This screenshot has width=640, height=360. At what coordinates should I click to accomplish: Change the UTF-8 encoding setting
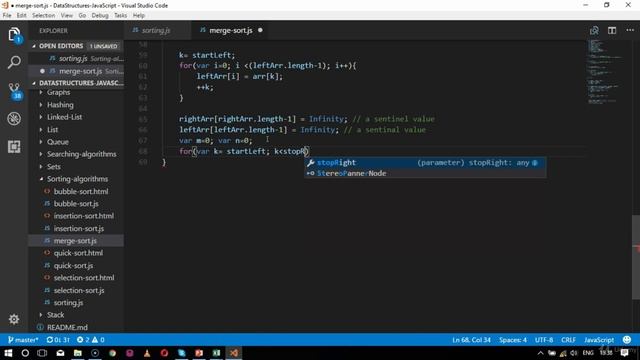(x=544, y=340)
